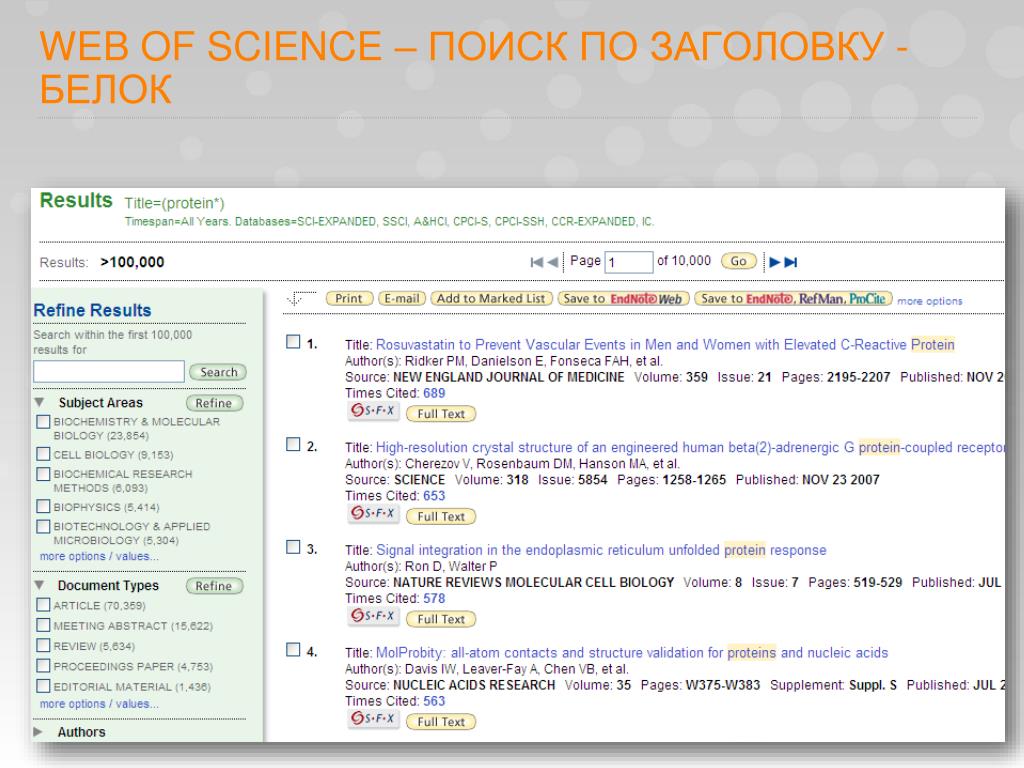1024x768 pixels.
Task: Check result 1 Rosuvastatin article
Action: pos(293,342)
